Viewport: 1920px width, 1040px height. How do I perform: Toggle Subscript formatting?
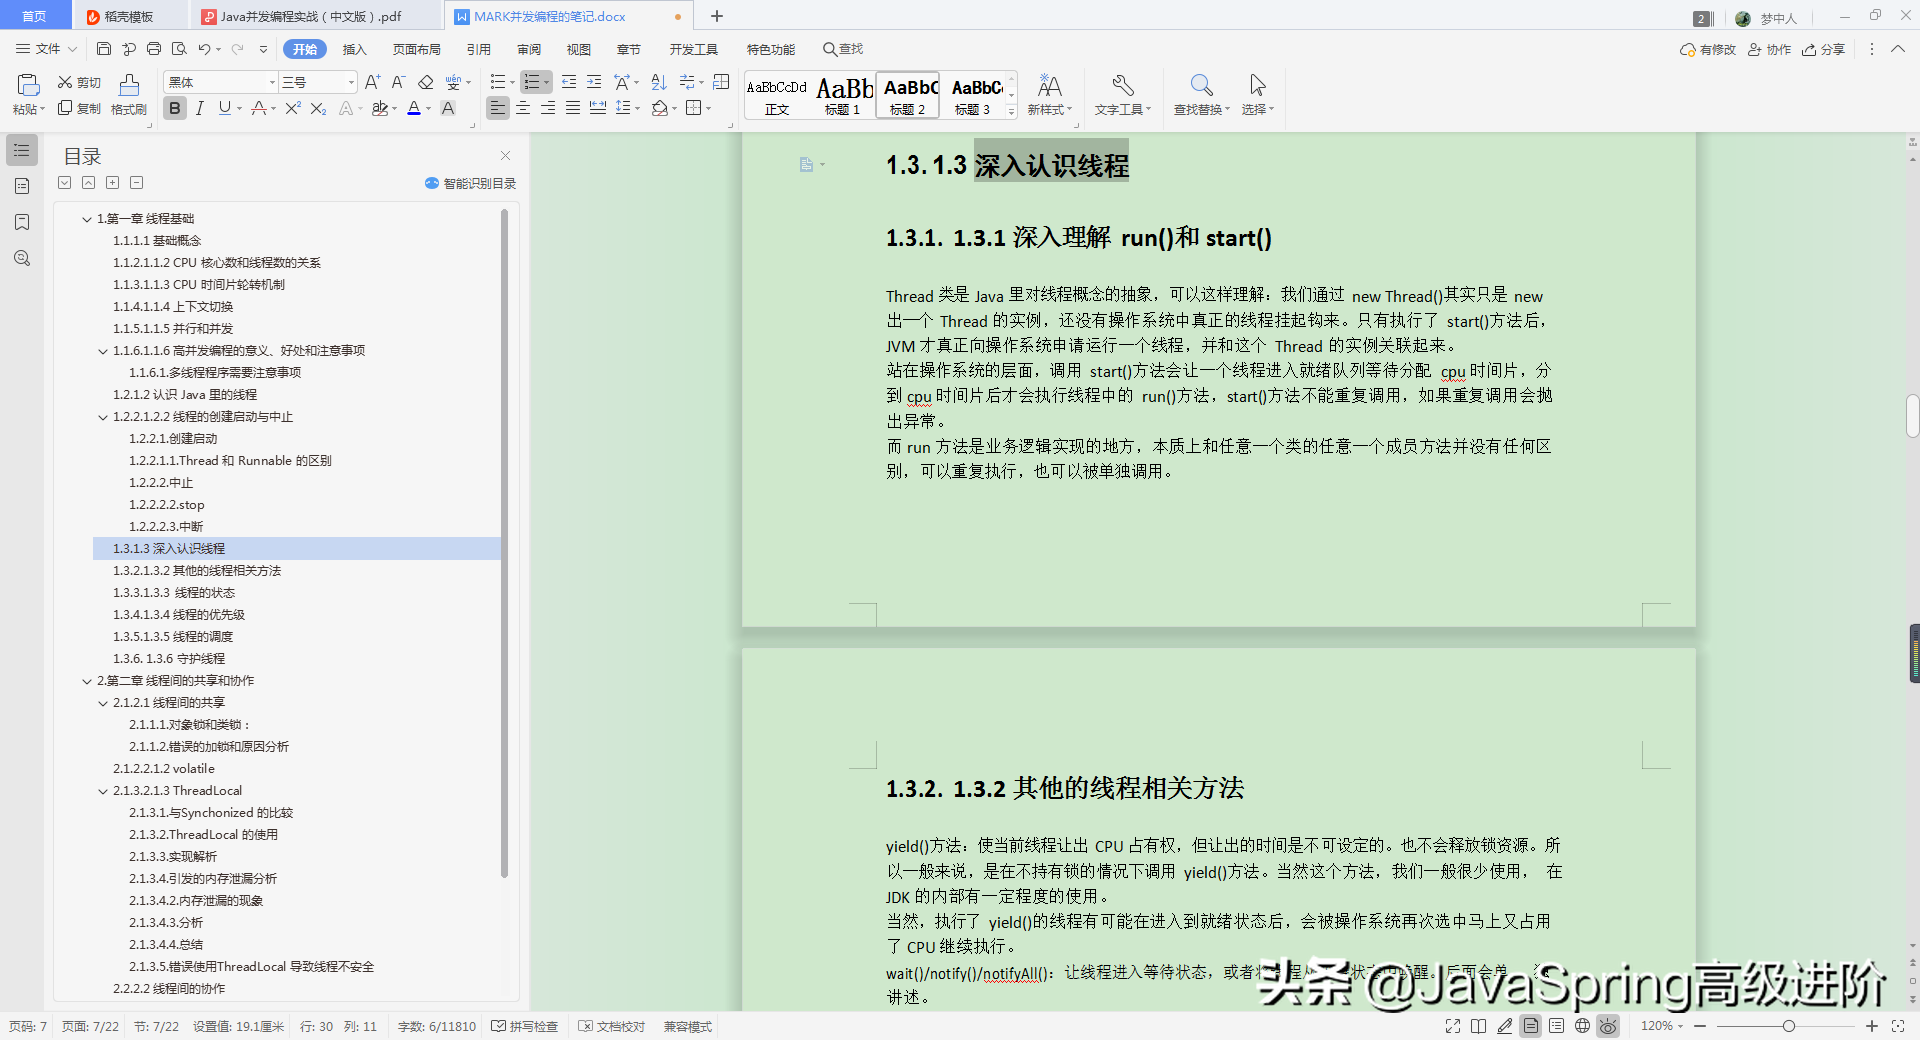pos(318,108)
